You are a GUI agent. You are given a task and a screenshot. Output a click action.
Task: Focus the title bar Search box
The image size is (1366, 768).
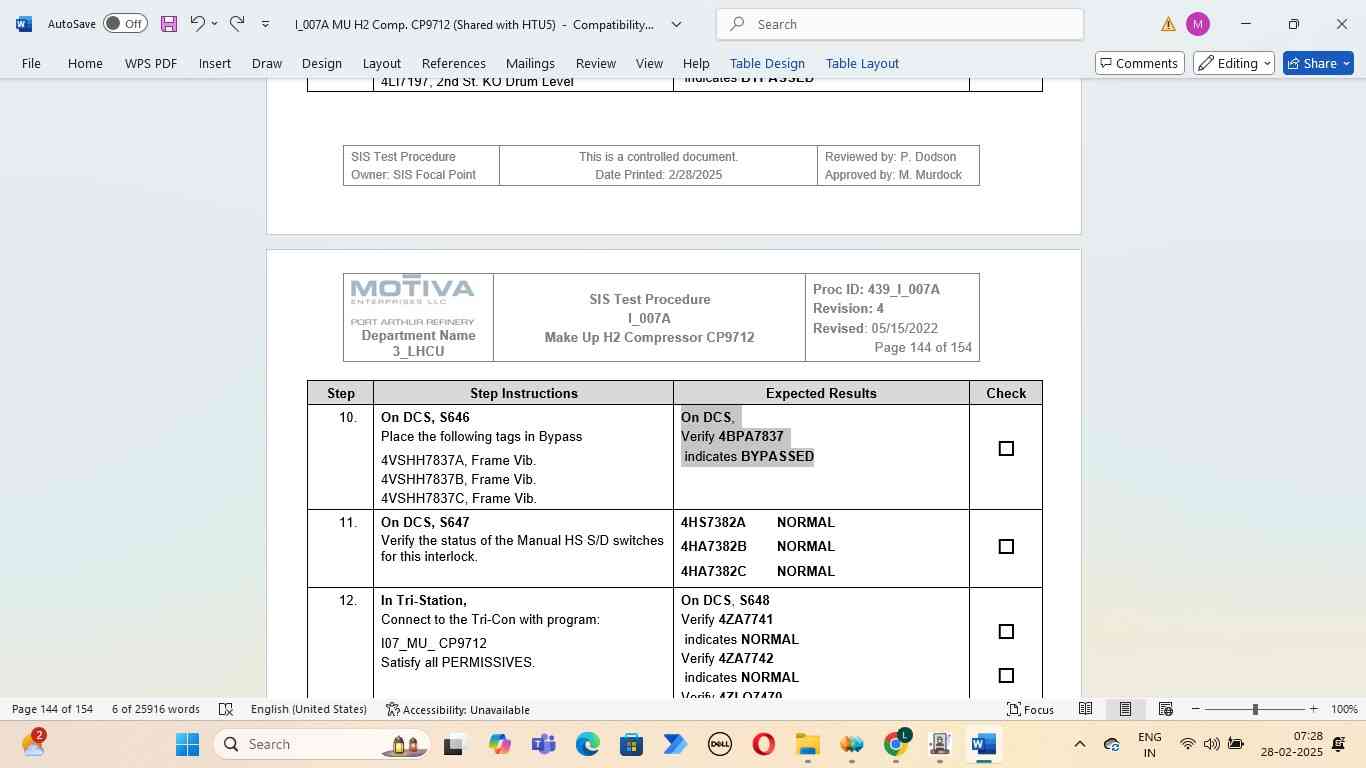point(900,24)
